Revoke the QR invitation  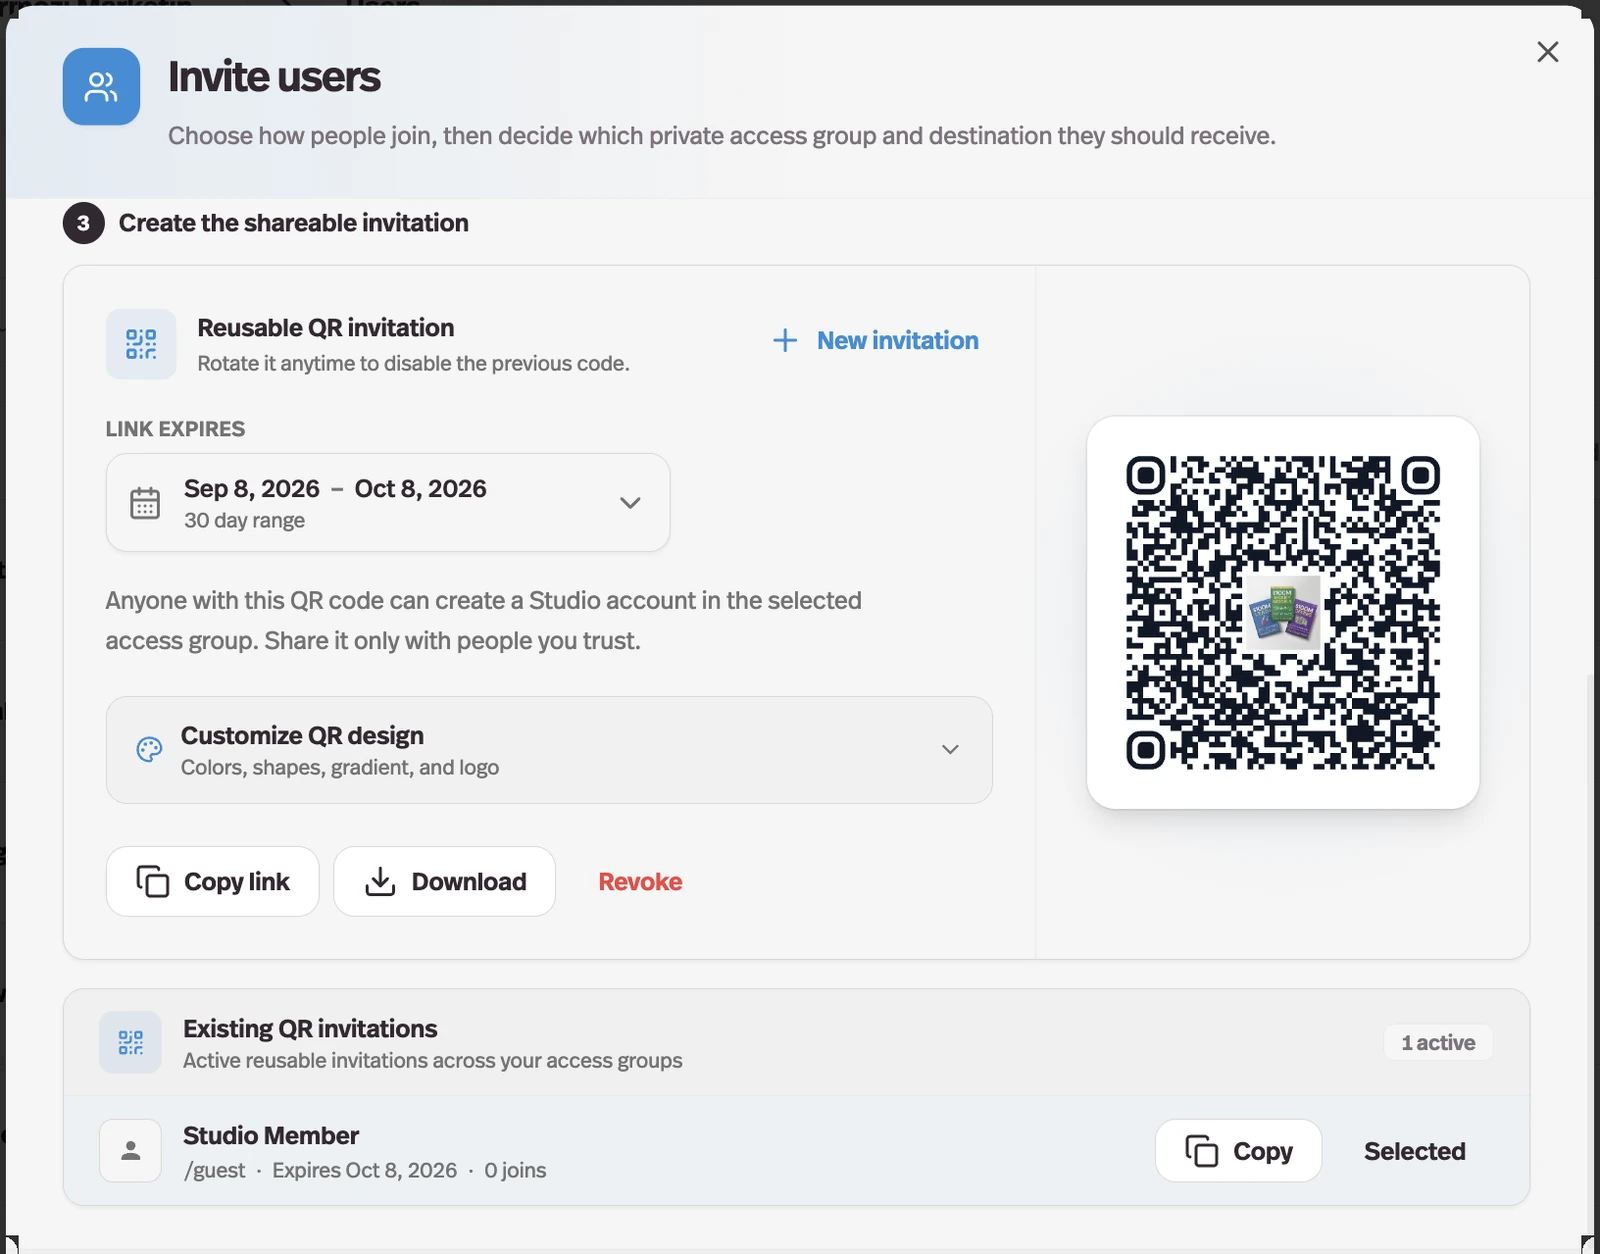640,882
